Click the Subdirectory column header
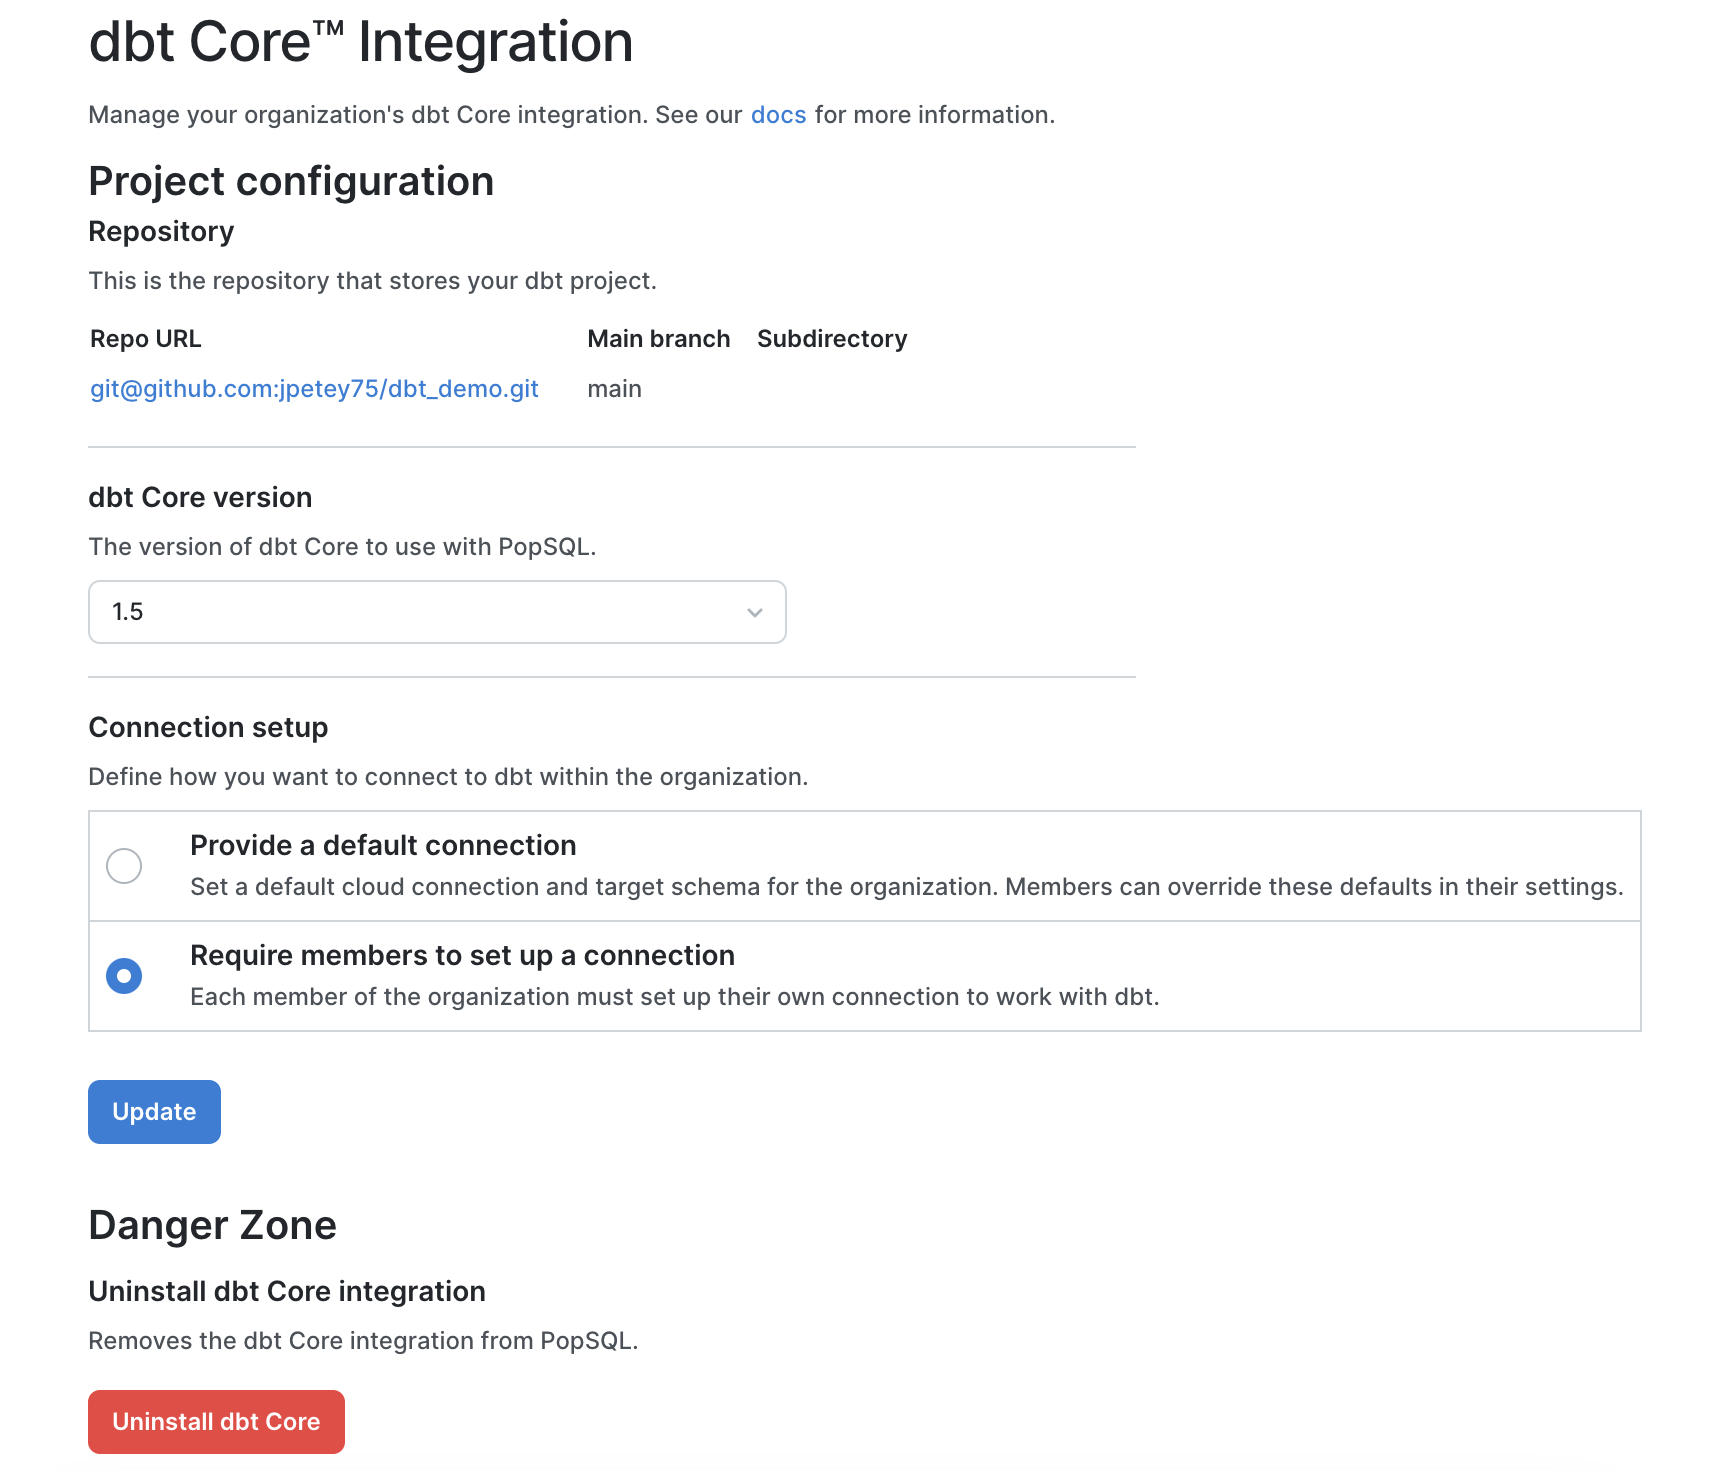The height and width of the screenshot is (1470, 1734). pyautogui.click(x=832, y=339)
